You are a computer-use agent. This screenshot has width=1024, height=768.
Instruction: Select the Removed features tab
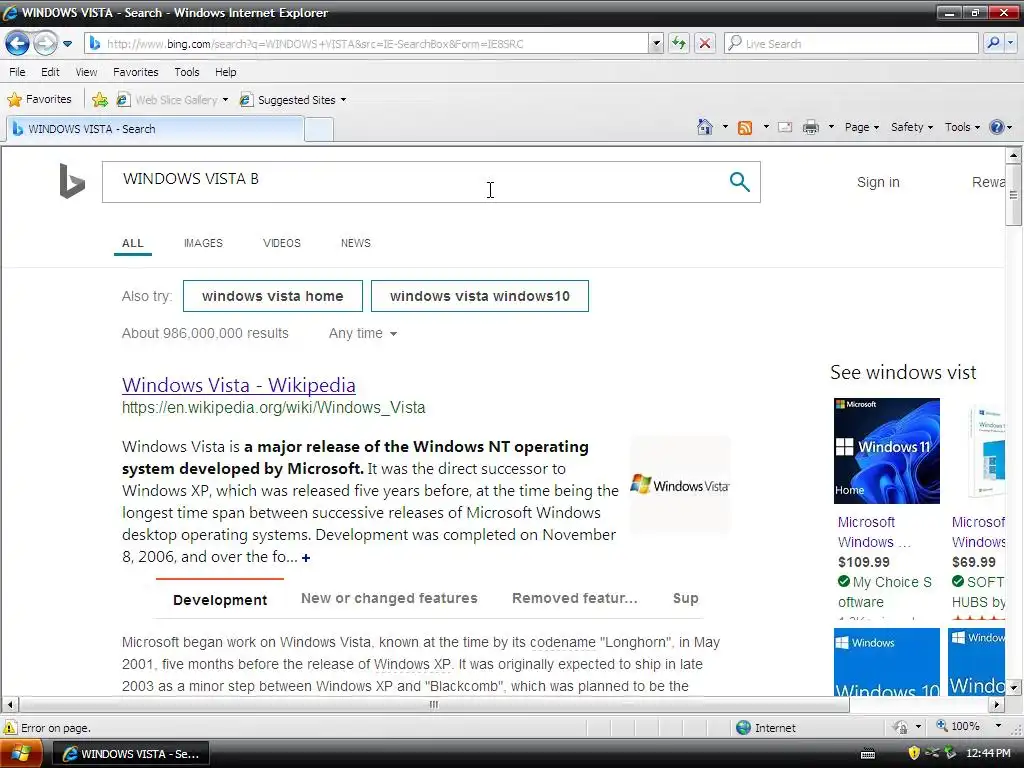click(575, 598)
